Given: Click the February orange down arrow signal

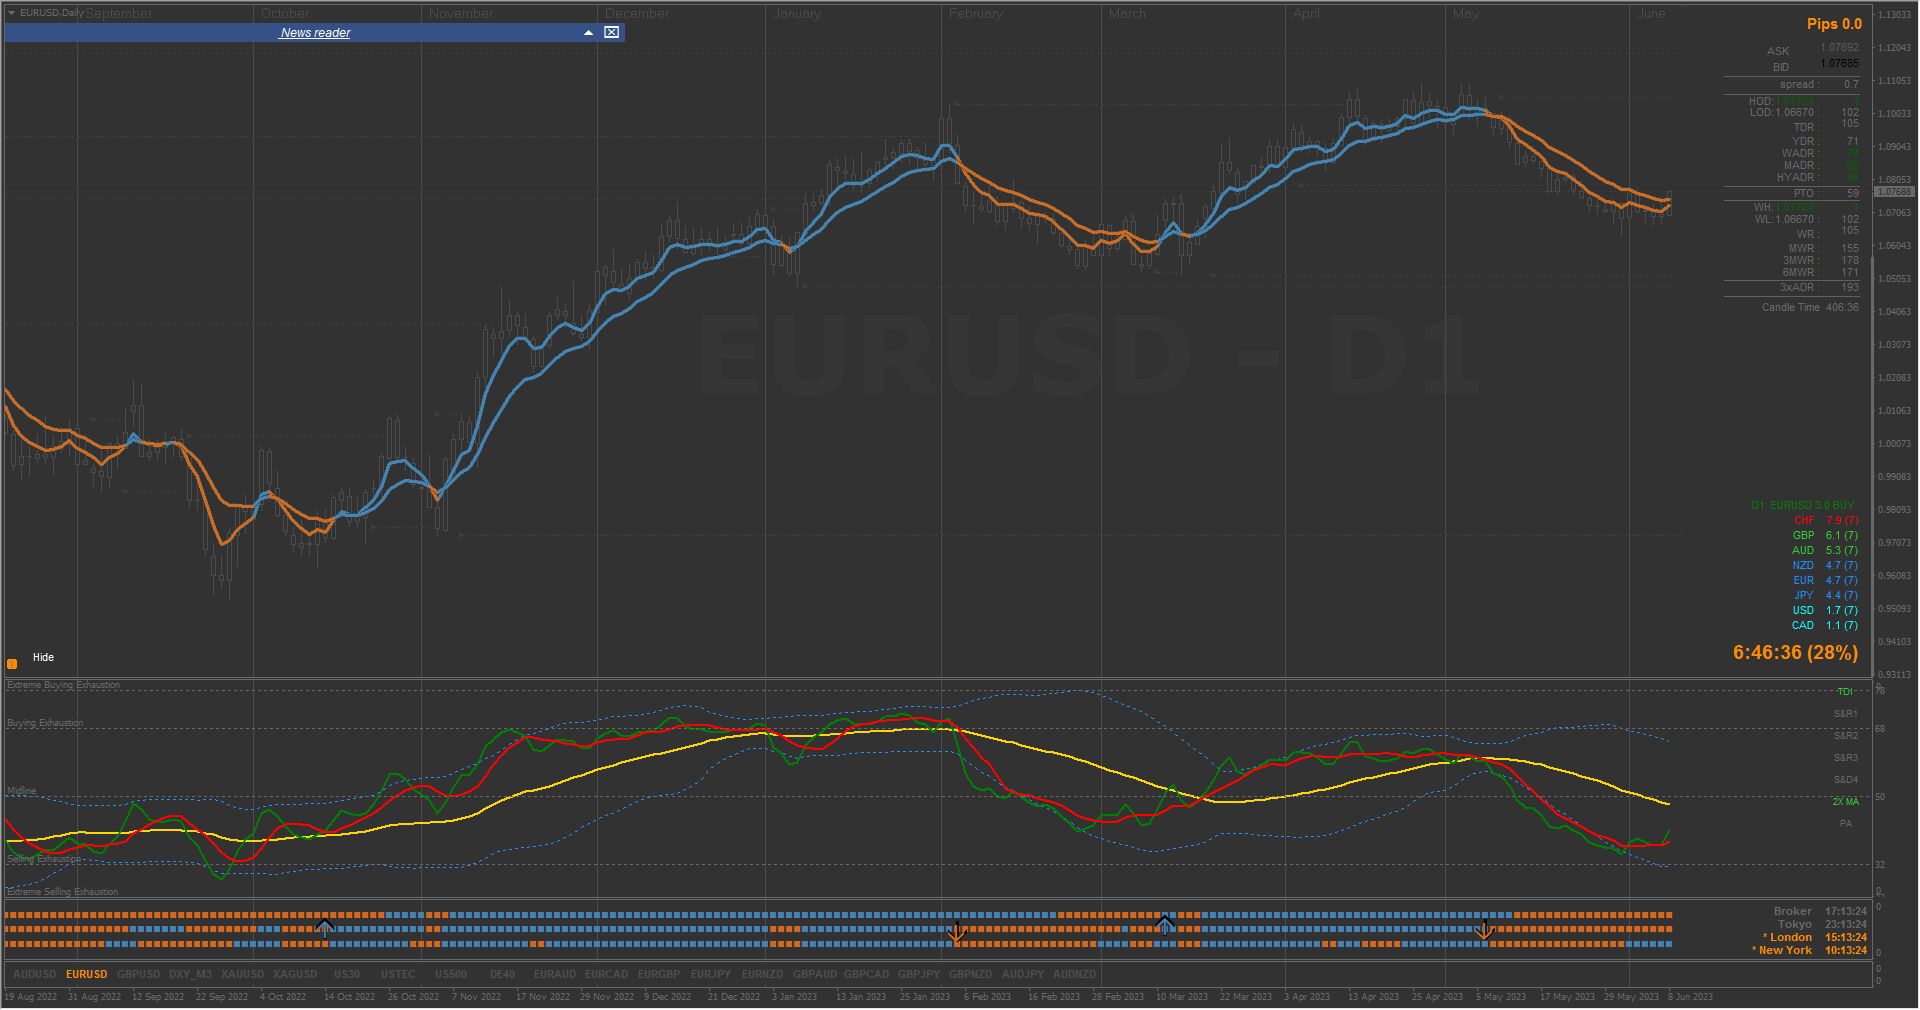Looking at the screenshot, I should [956, 932].
